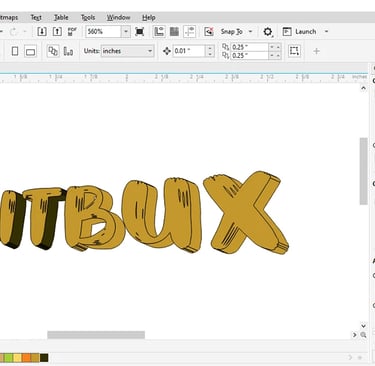This screenshot has width=375, height=366.
Task: Click the vertical scrollbar down arrow
Action: tap(363, 326)
